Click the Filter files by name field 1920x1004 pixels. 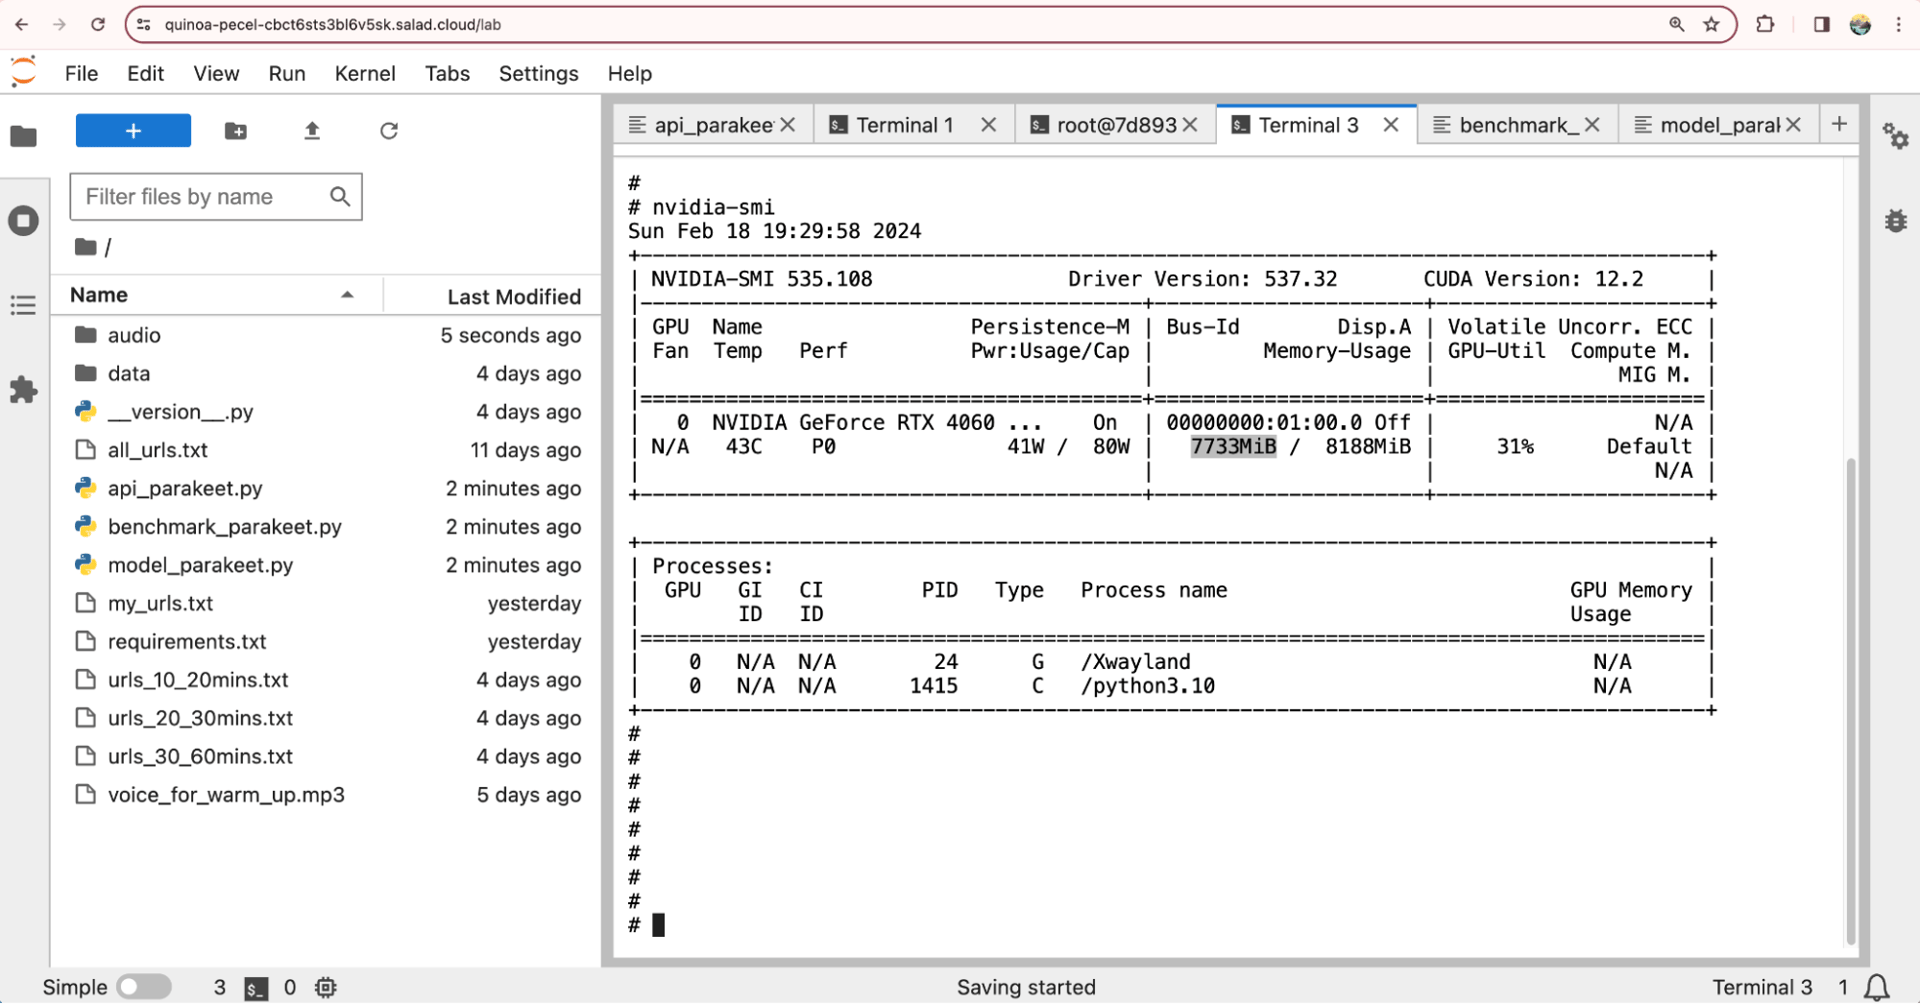(216, 197)
